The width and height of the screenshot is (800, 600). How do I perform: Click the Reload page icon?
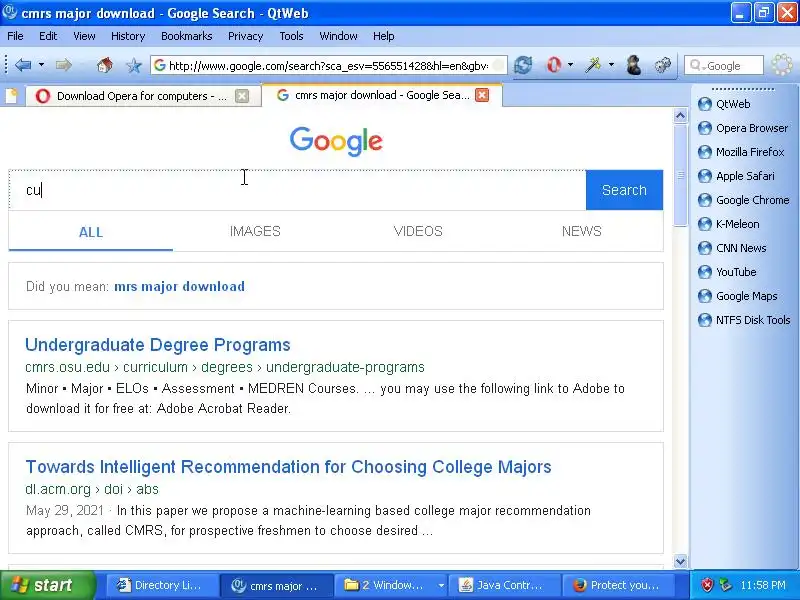pyautogui.click(x=523, y=65)
